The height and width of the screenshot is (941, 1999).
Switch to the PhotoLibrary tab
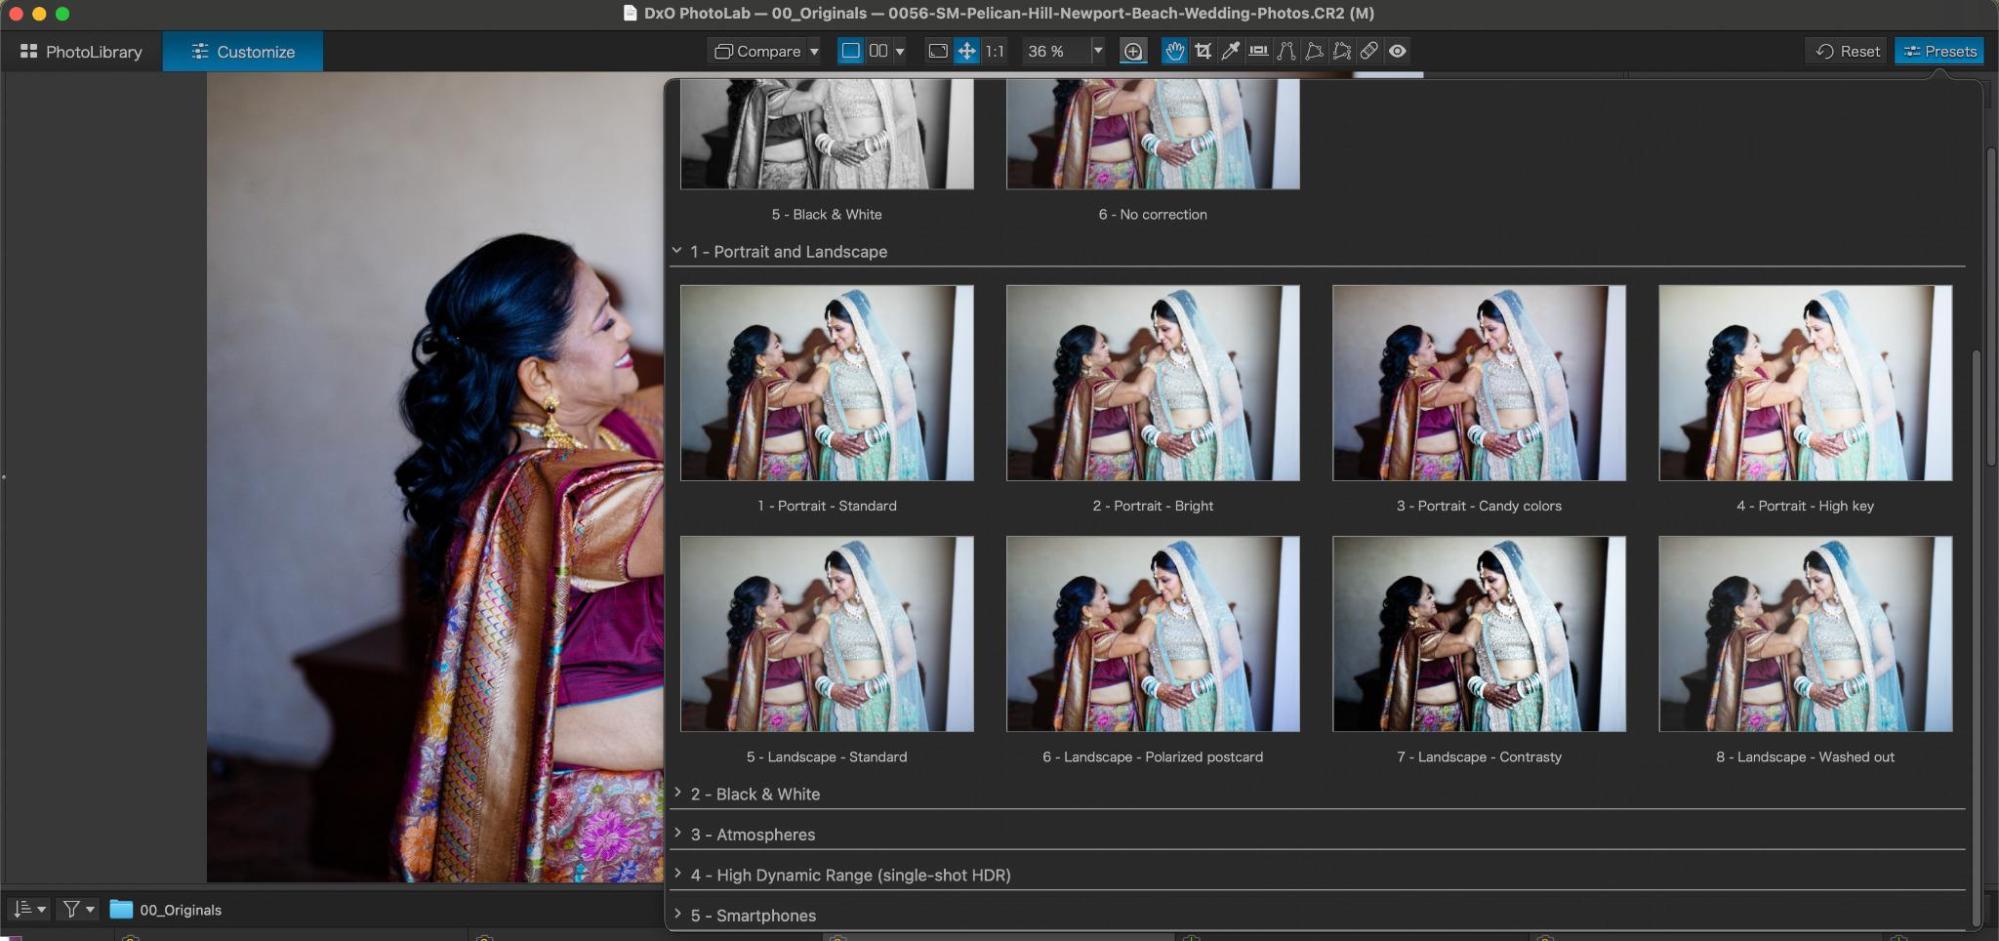(x=81, y=51)
